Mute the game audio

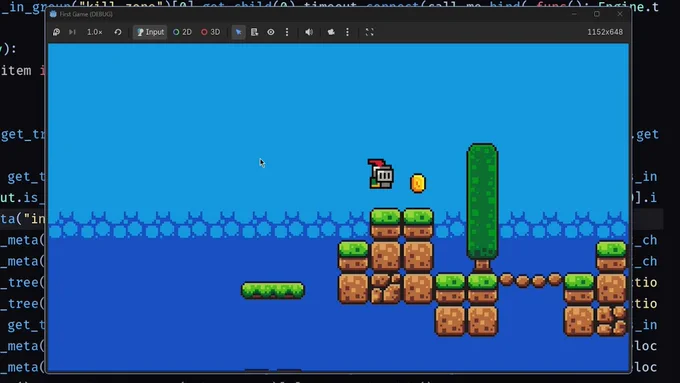(309, 32)
